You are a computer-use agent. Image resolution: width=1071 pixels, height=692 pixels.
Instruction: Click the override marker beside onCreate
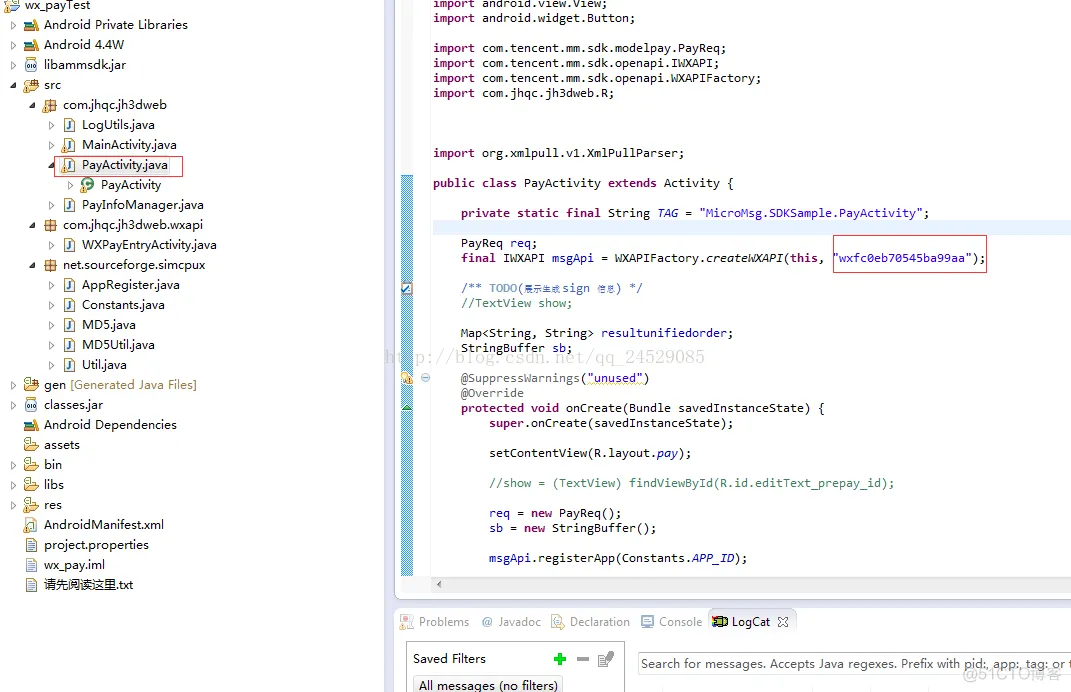(407, 408)
